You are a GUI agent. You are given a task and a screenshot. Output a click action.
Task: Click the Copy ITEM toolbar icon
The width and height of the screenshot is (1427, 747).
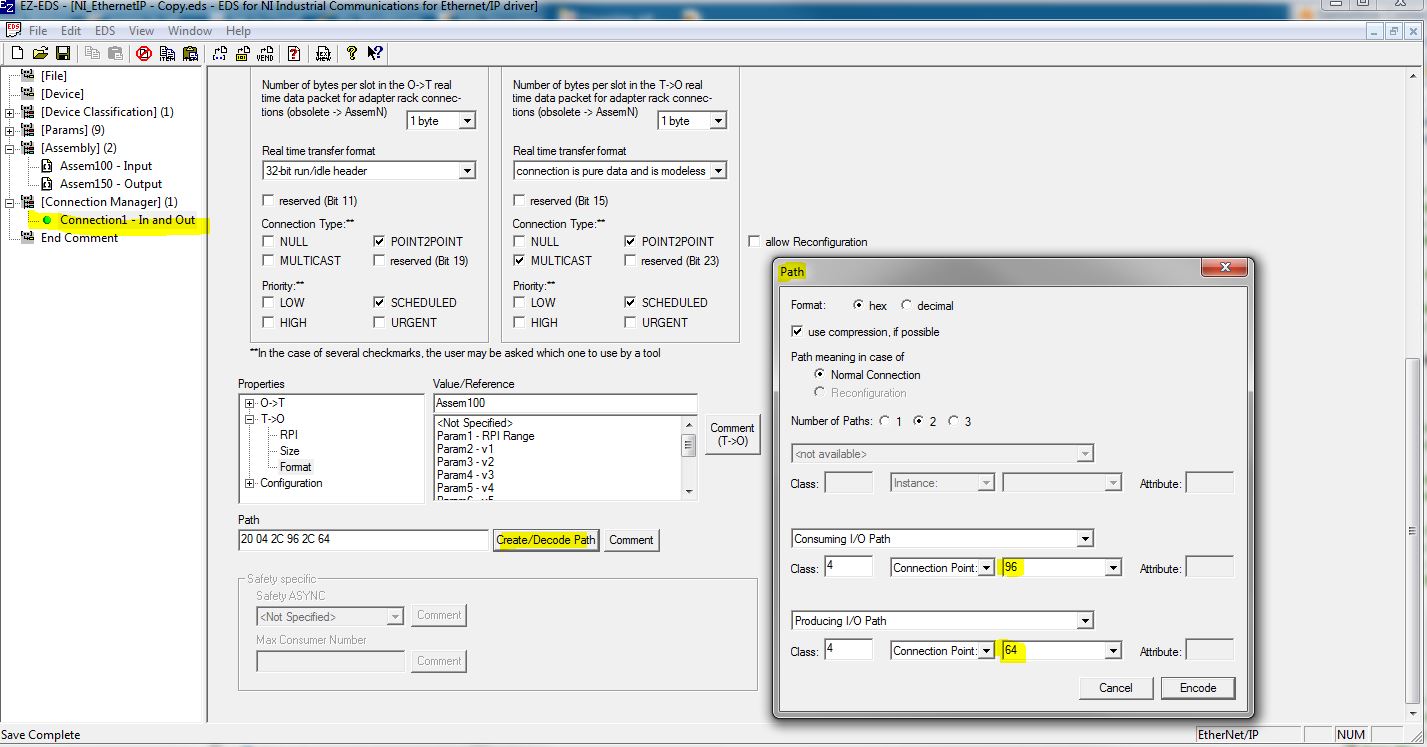point(167,53)
